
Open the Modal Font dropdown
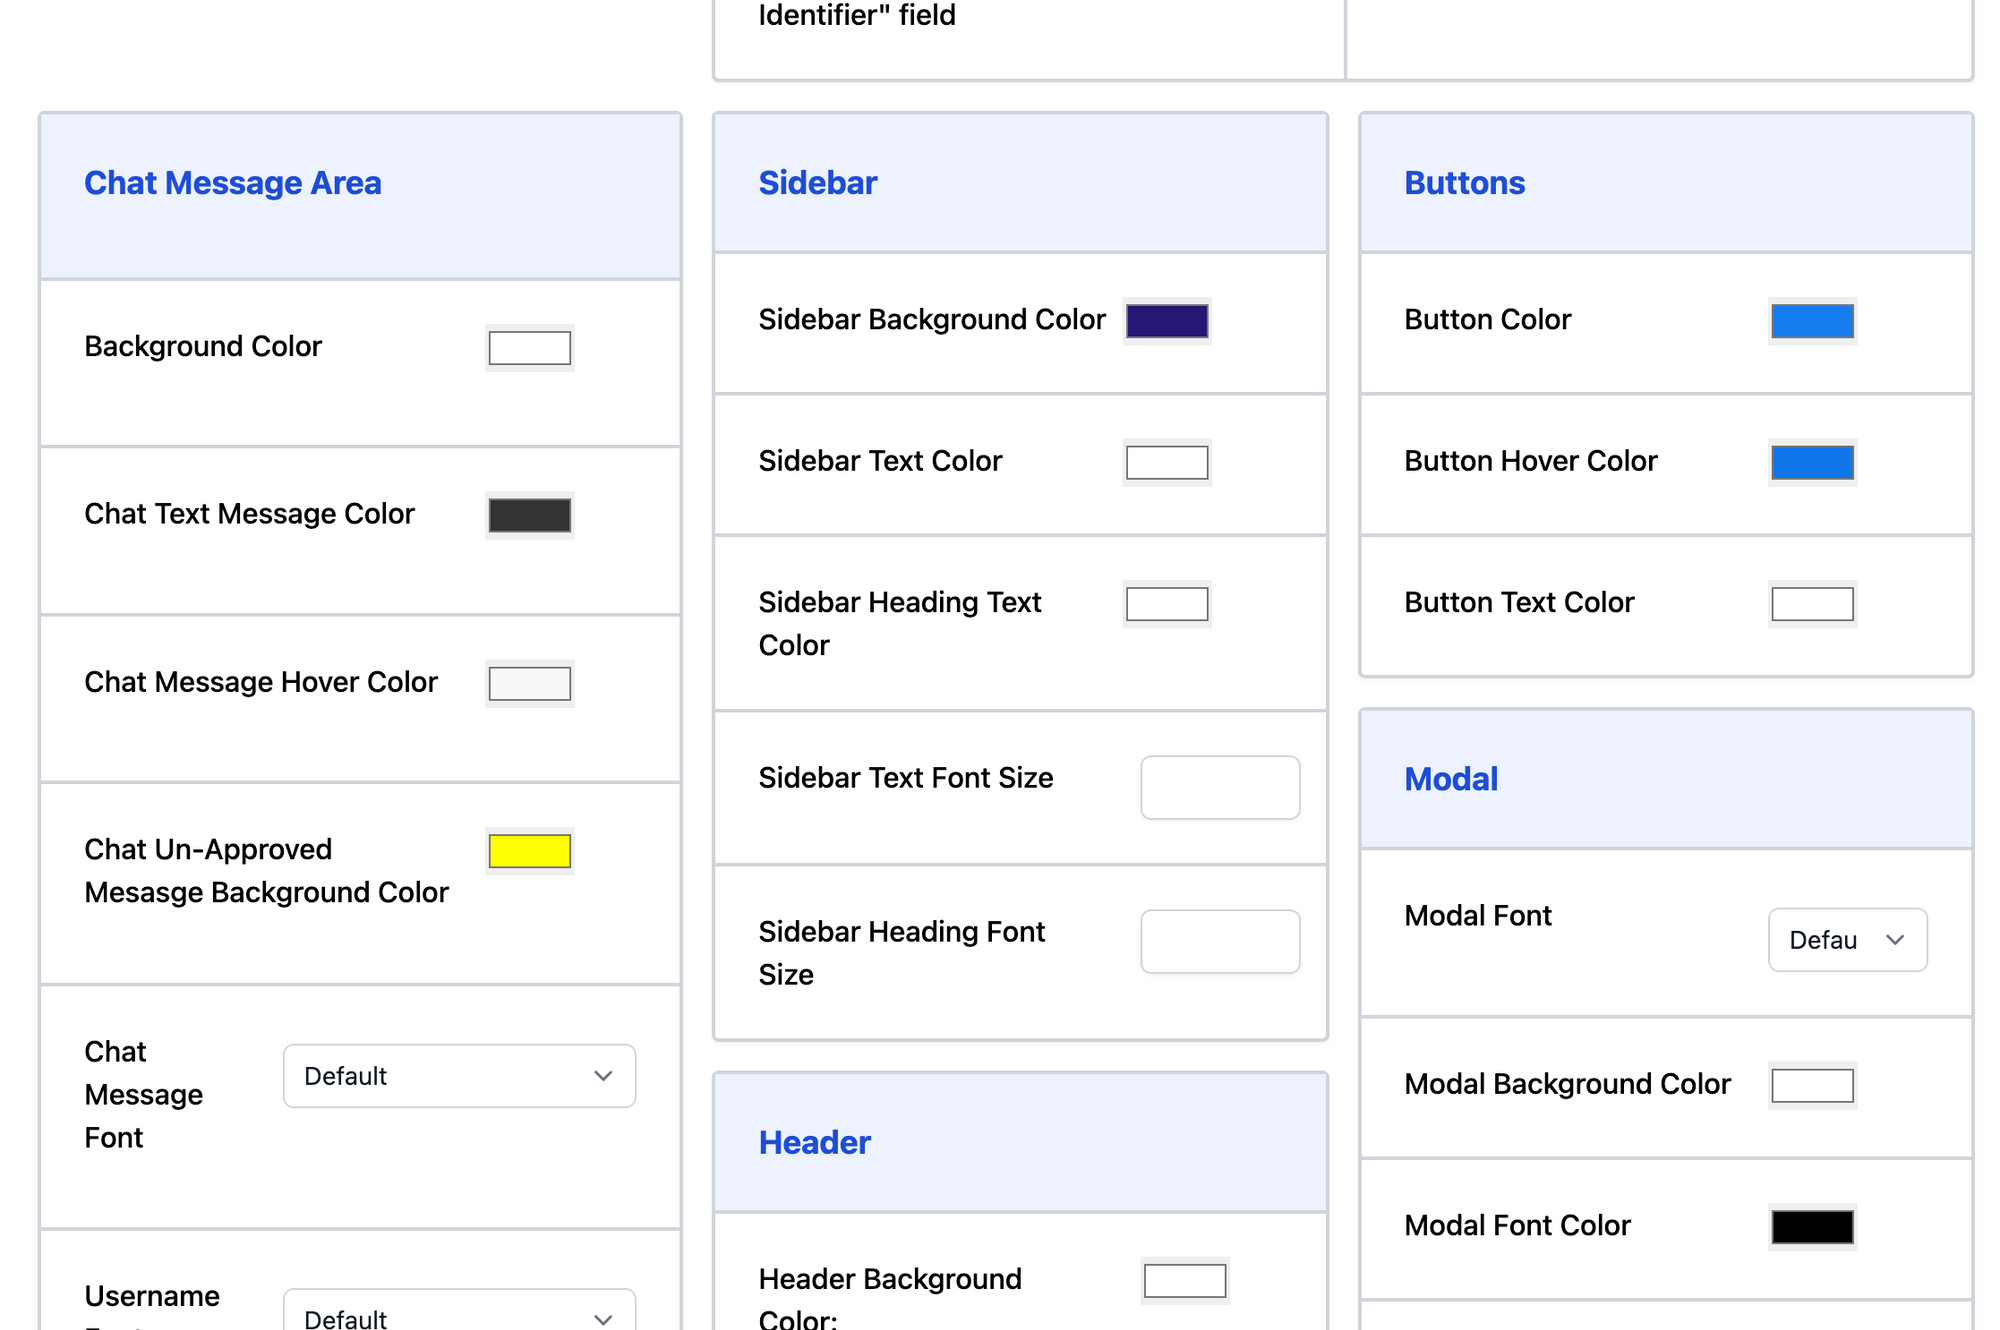pos(1848,940)
